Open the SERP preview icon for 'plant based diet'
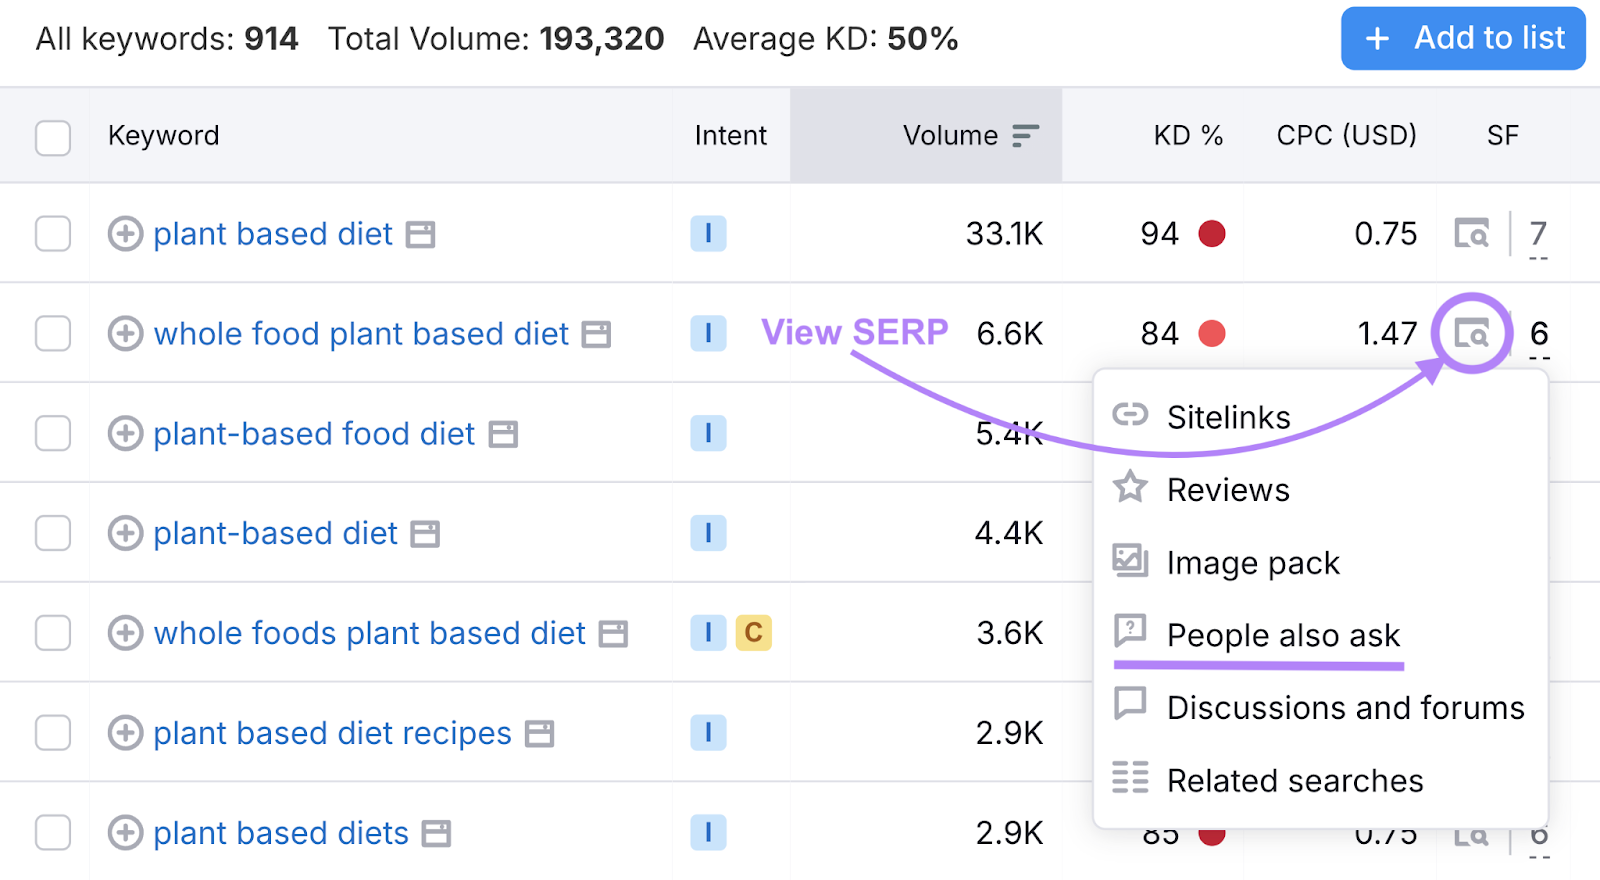The image size is (1600, 880). [x=1471, y=233]
